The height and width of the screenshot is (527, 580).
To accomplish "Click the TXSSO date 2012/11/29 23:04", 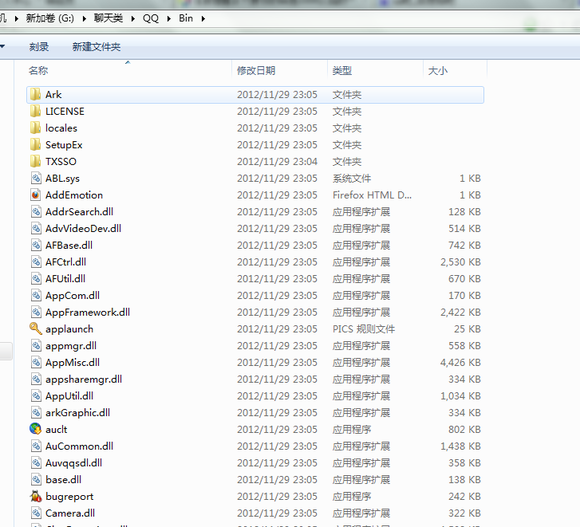I will point(277,162).
